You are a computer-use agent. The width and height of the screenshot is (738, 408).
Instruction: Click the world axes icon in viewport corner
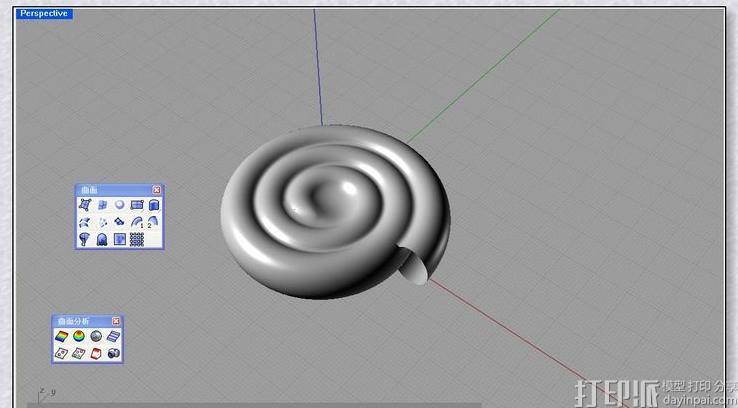46,395
